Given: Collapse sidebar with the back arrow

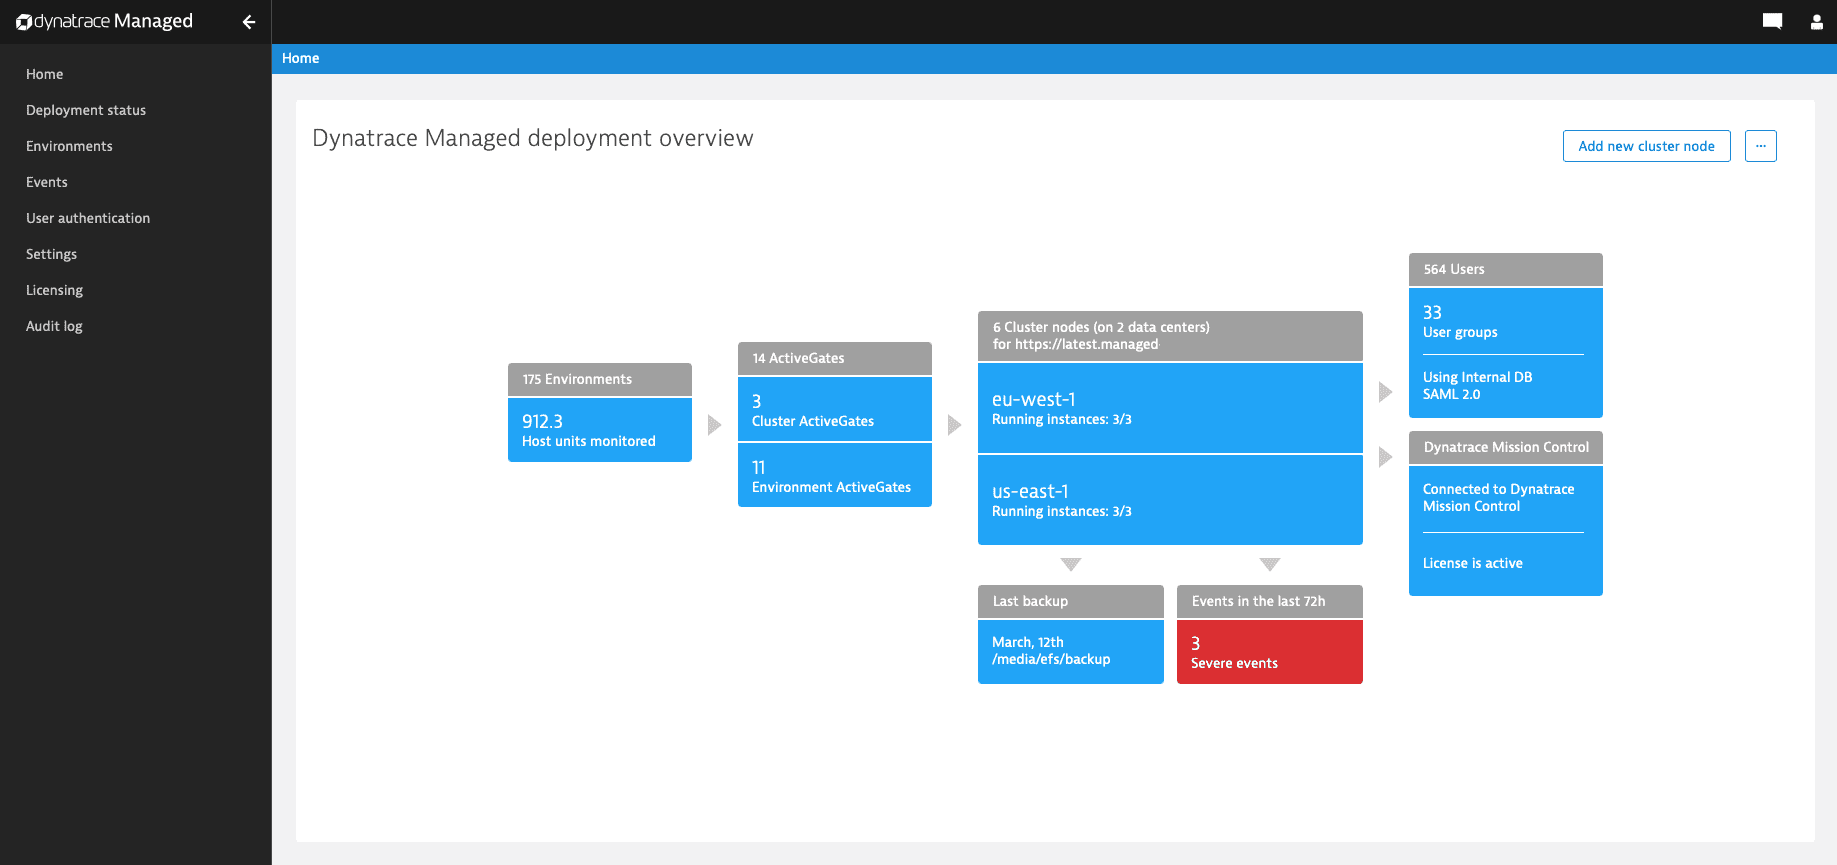Looking at the screenshot, I should pyautogui.click(x=249, y=22).
